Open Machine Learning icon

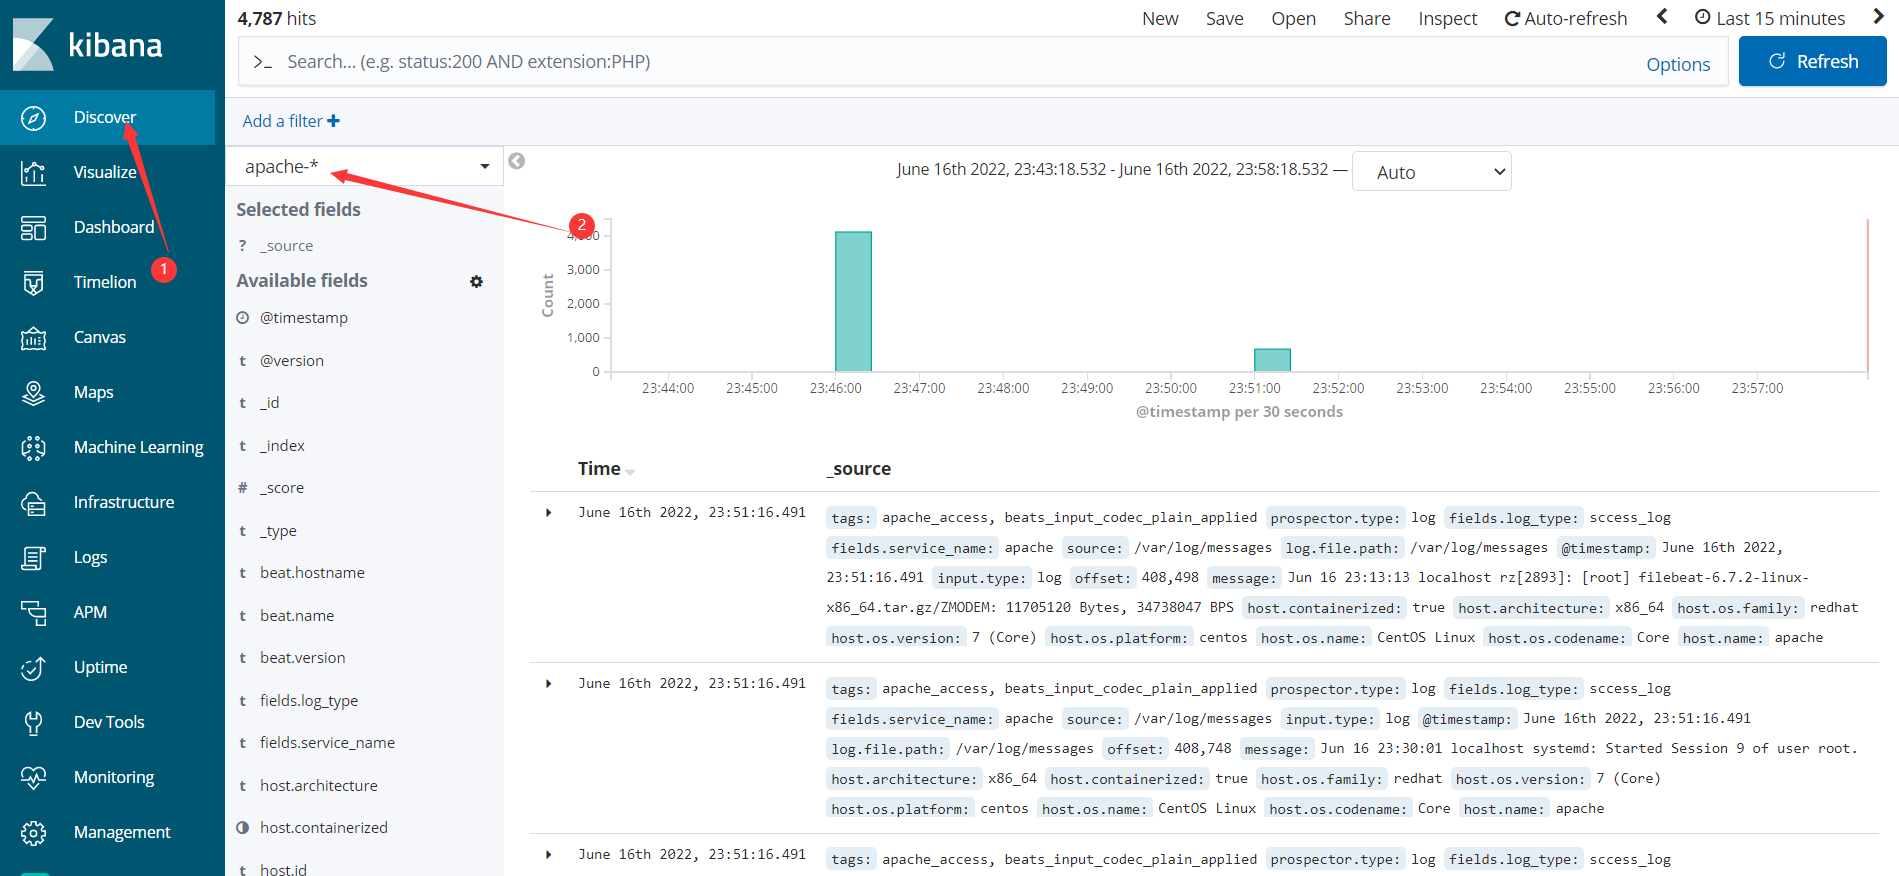pos(33,448)
